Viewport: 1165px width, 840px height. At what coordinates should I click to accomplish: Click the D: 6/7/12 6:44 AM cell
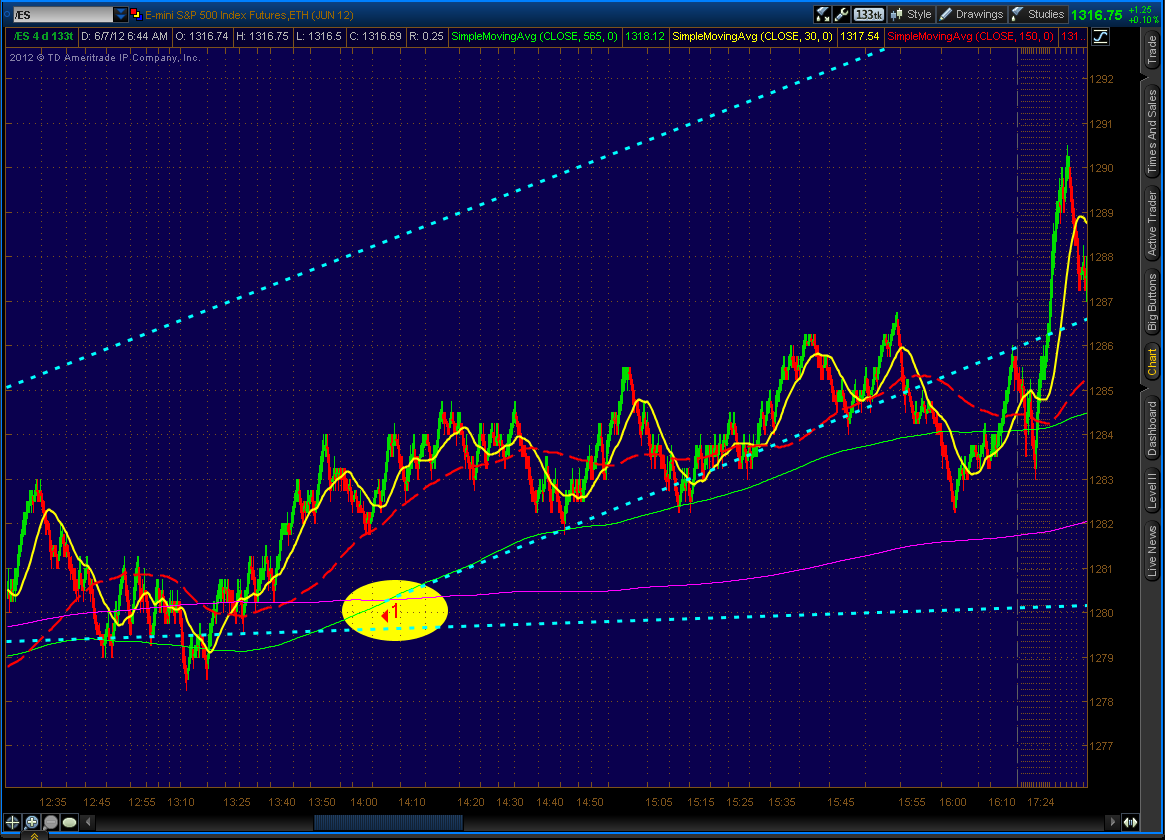124,36
